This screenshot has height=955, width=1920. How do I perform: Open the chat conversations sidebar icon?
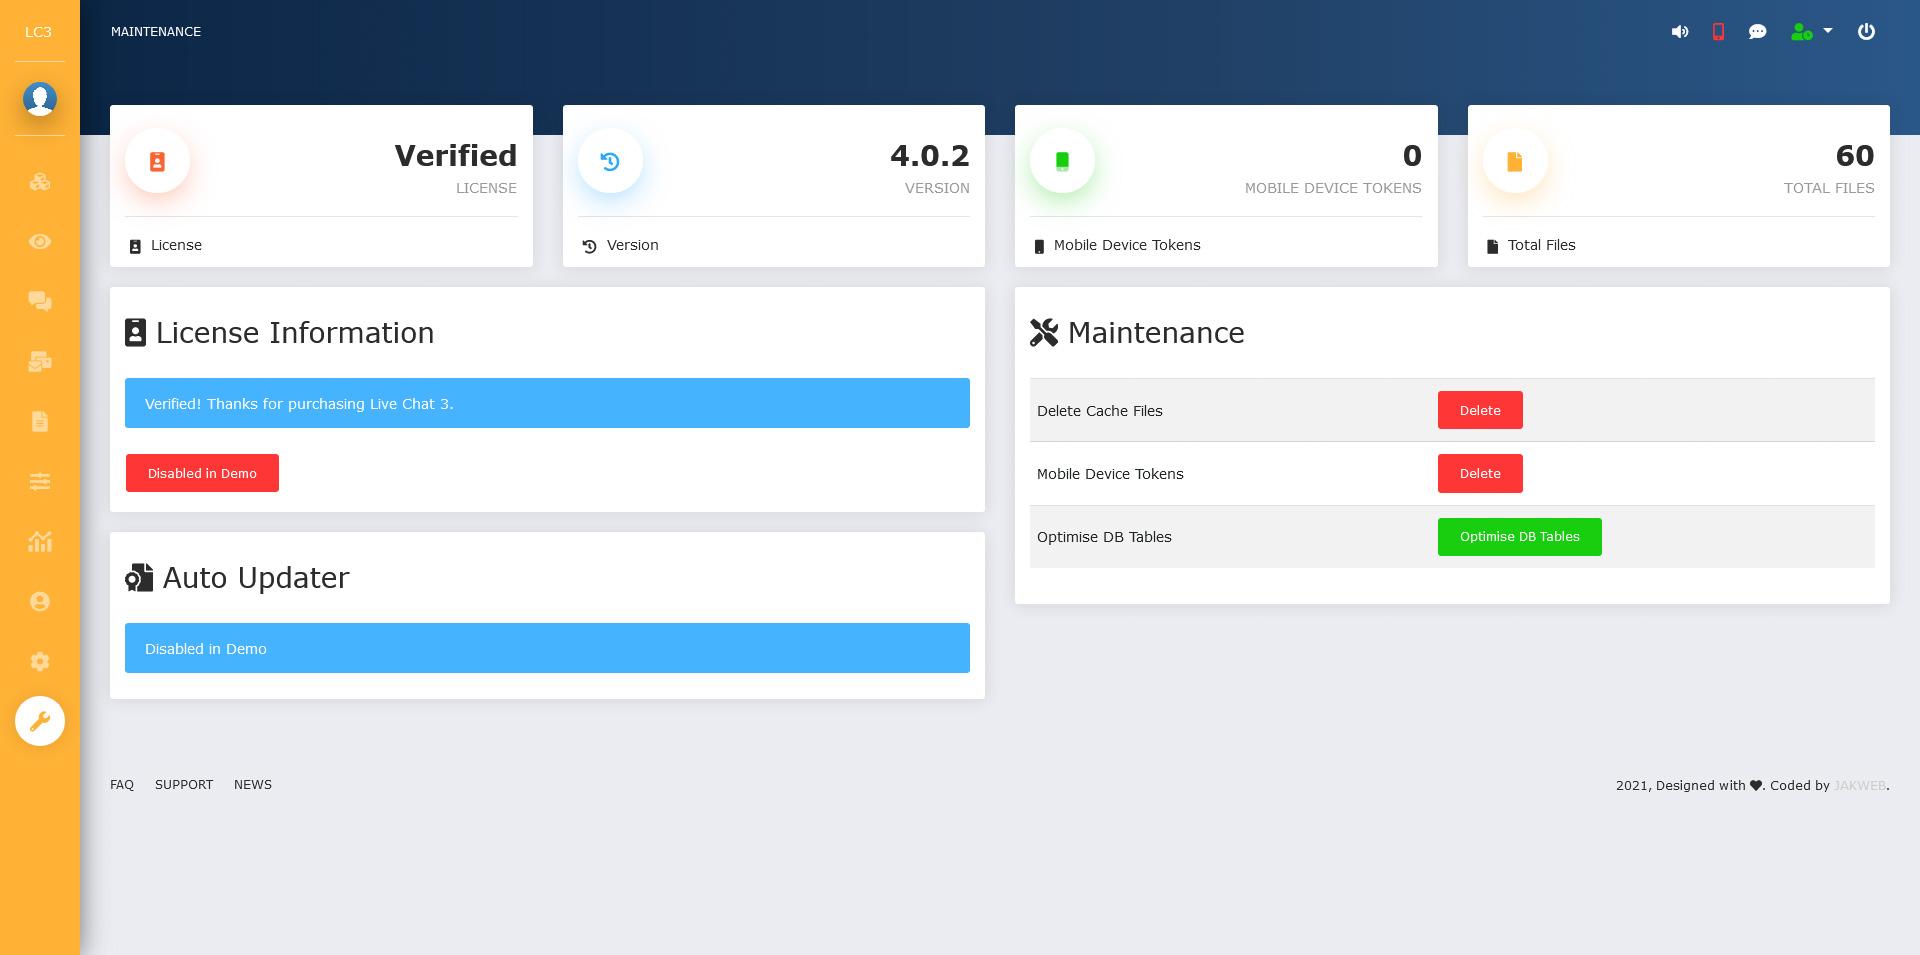pos(40,301)
